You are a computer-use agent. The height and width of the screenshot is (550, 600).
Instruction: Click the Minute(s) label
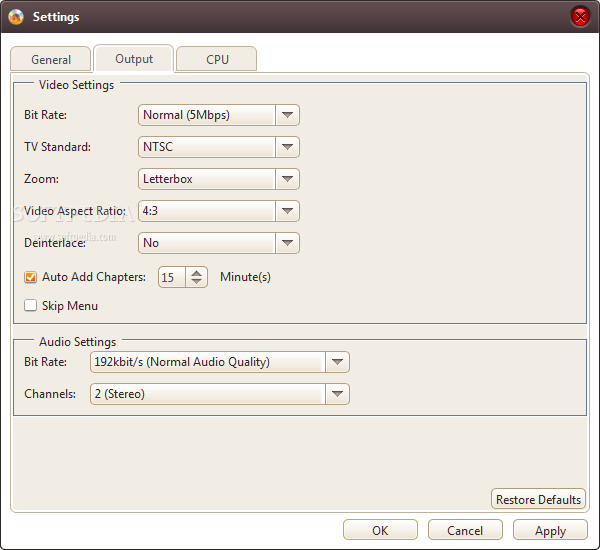click(x=245, y=277)
